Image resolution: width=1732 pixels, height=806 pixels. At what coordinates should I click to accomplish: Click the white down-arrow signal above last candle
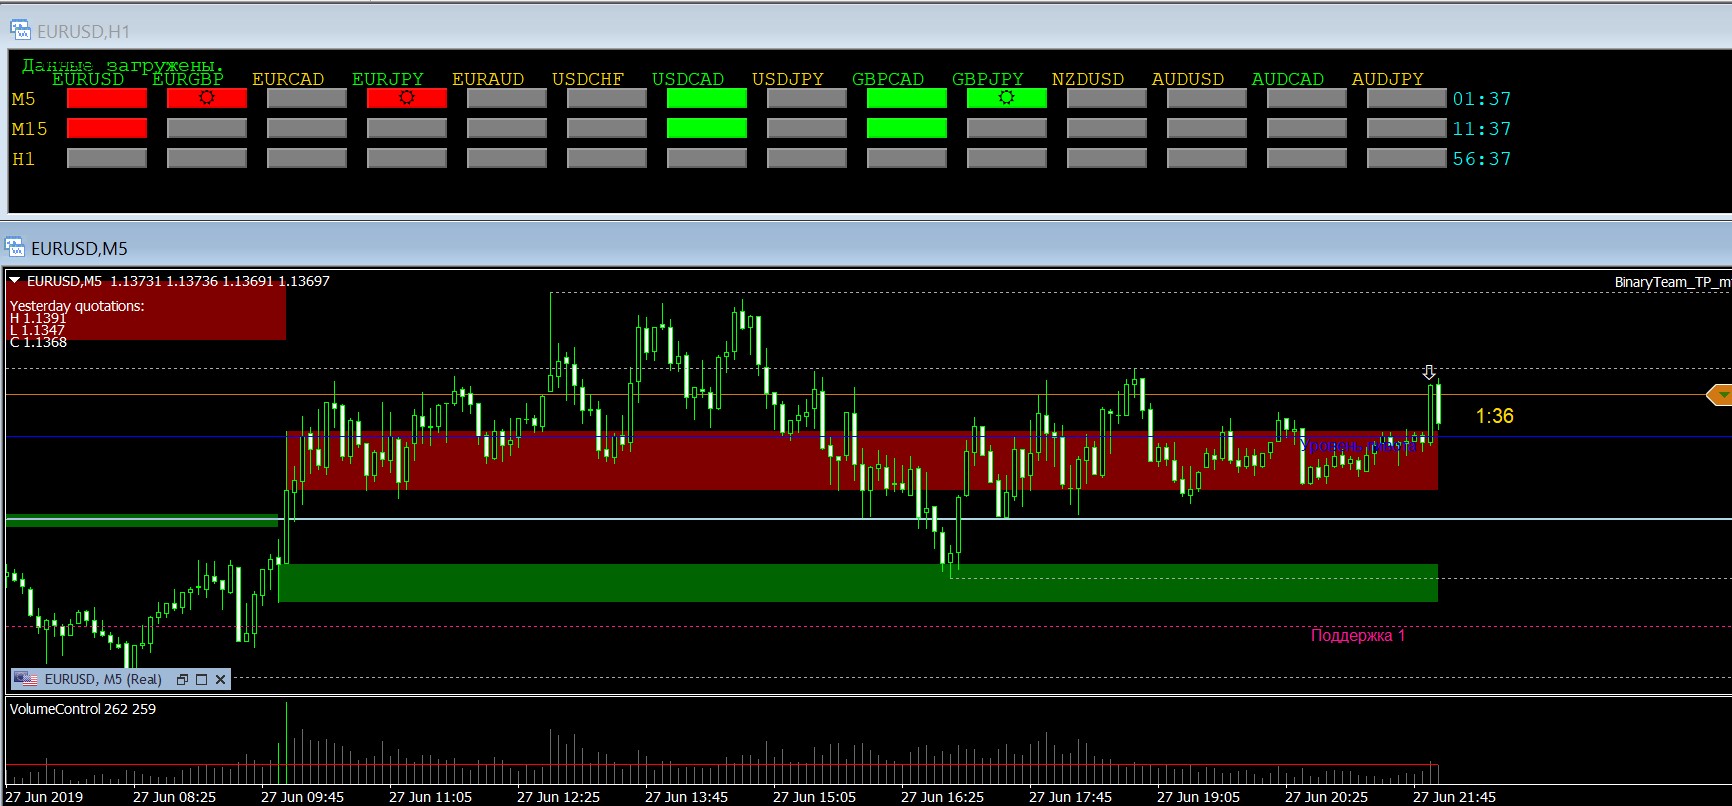pyautogui.click(x=1430, y=373)
